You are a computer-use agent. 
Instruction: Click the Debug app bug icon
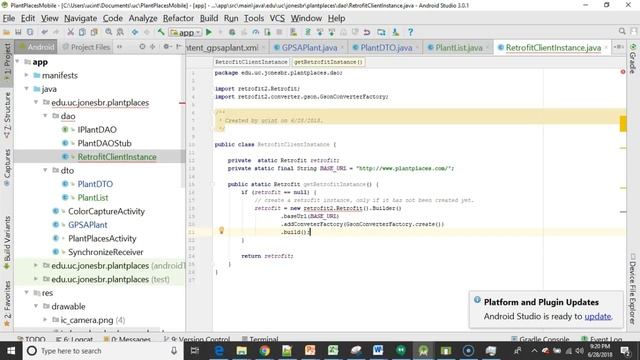point(232,32)
